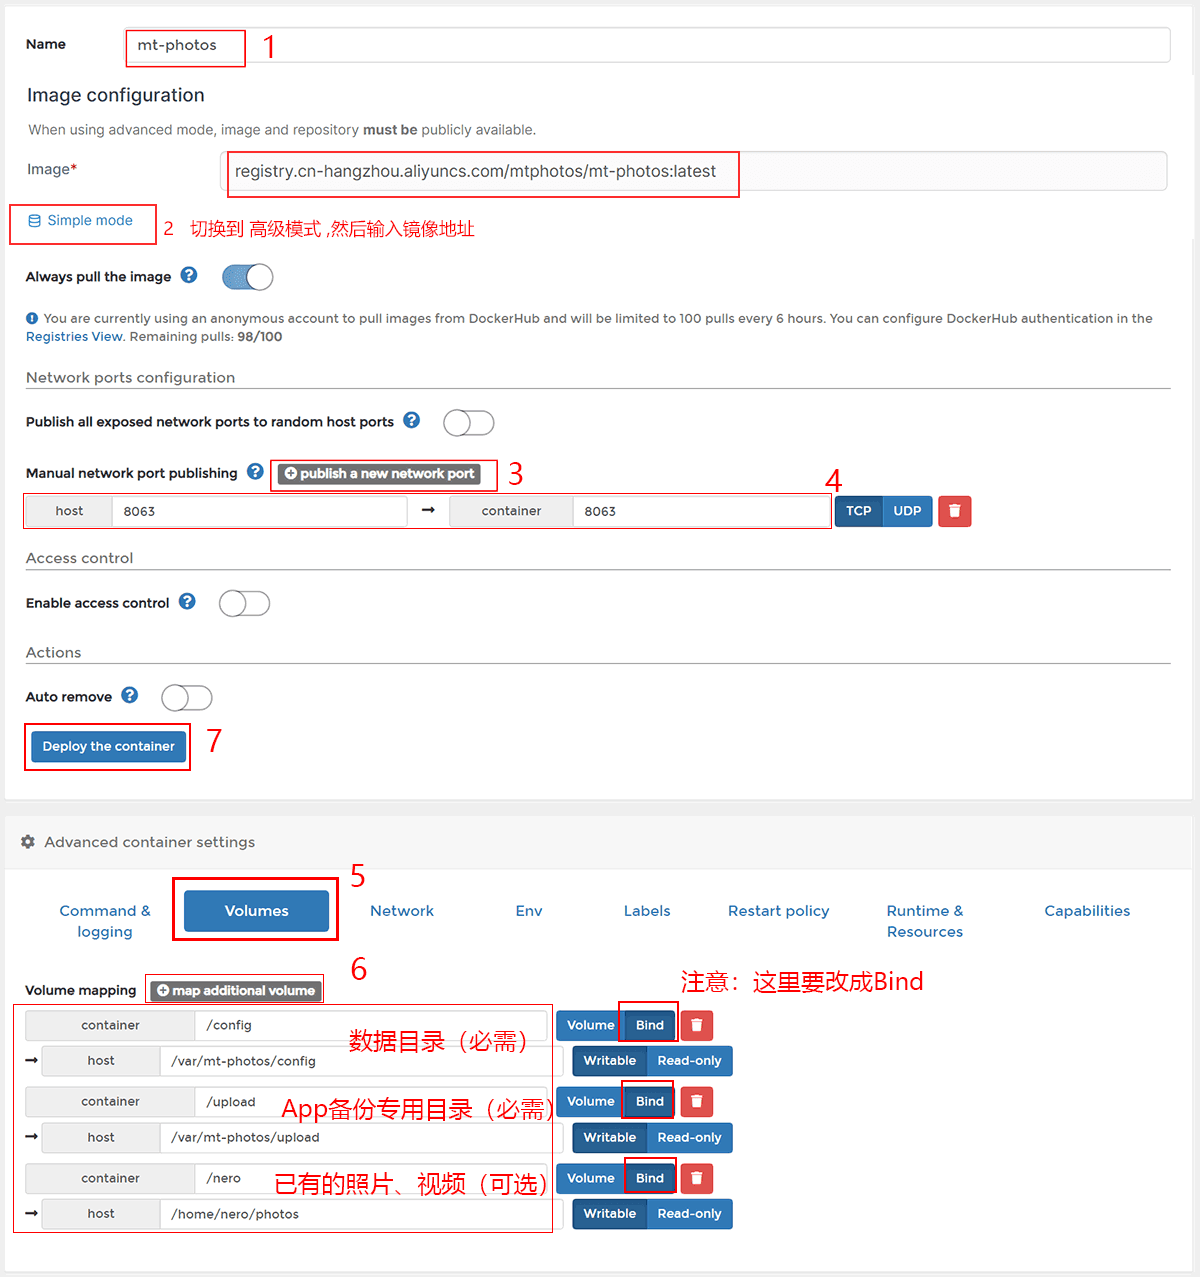The height and width of the screenshot is (1277, 1200).
Task: Click map additional volume button
Action: [235, 991]
